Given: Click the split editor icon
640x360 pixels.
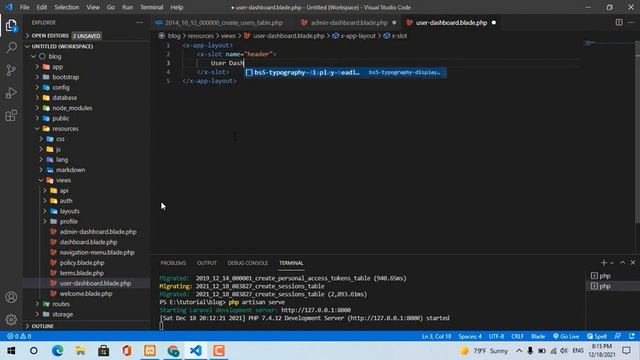Looking at the screenshot, I should 619,22.
